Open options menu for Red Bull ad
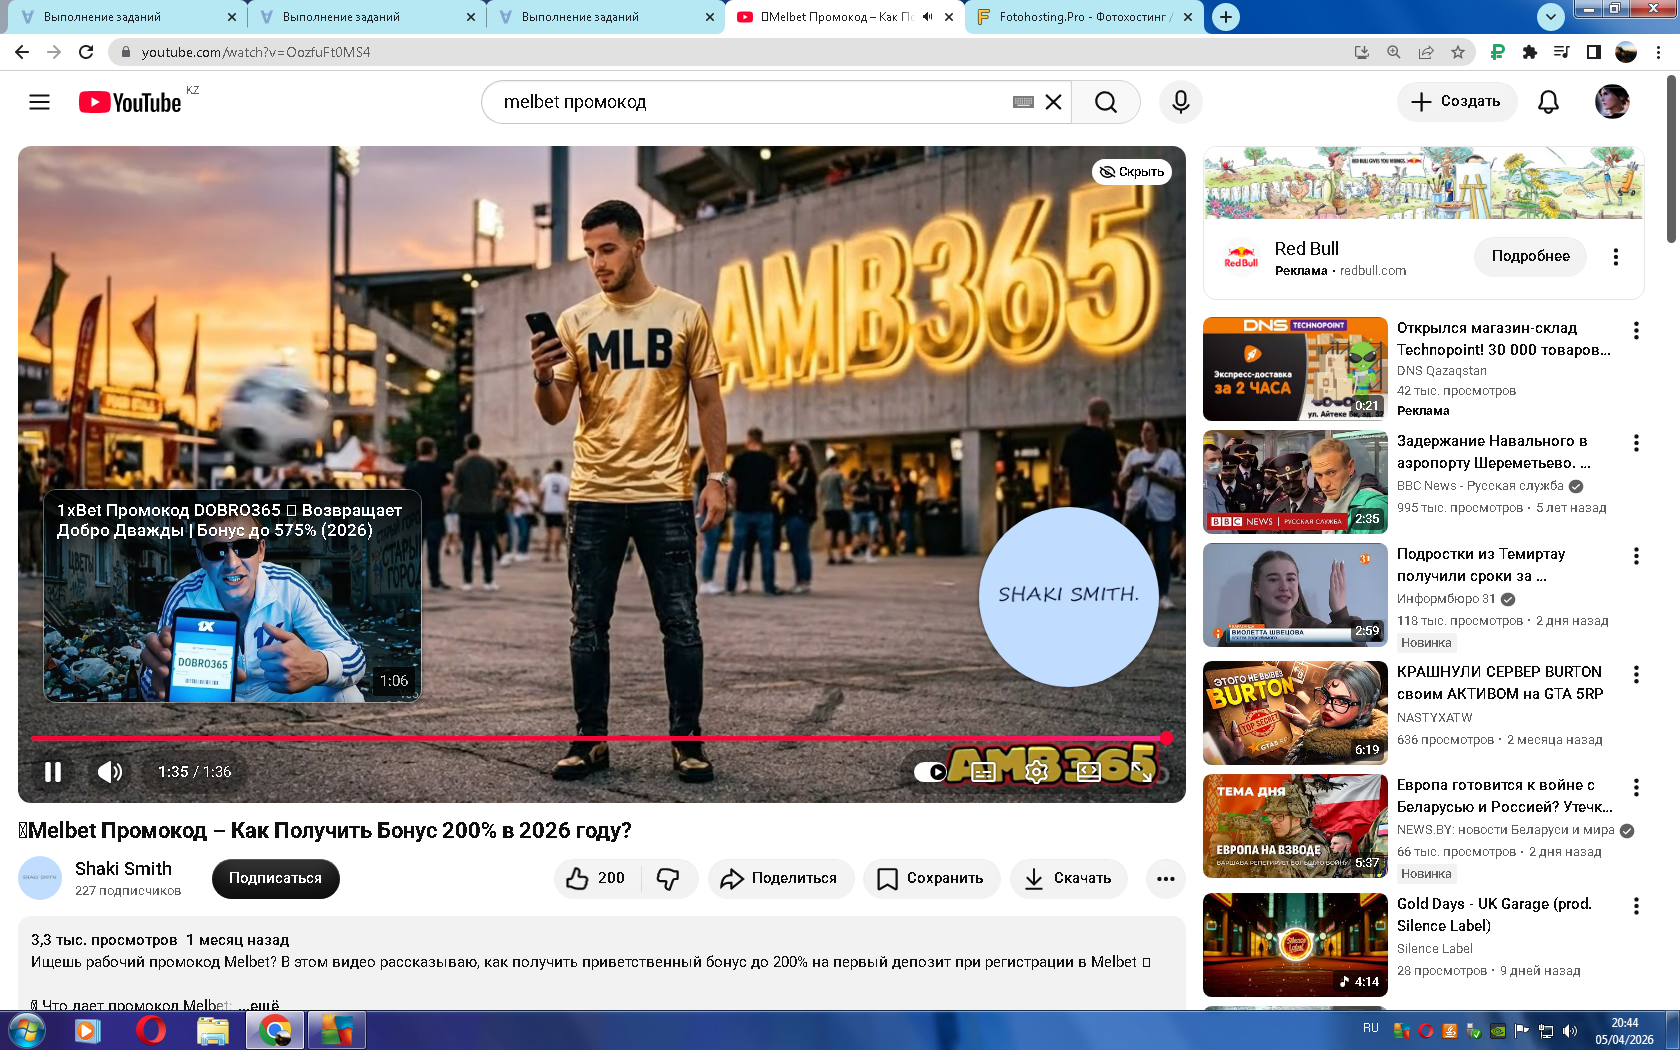Image resolution: width=1680 pixels, height=1050 pixels. coord(1615,257)
